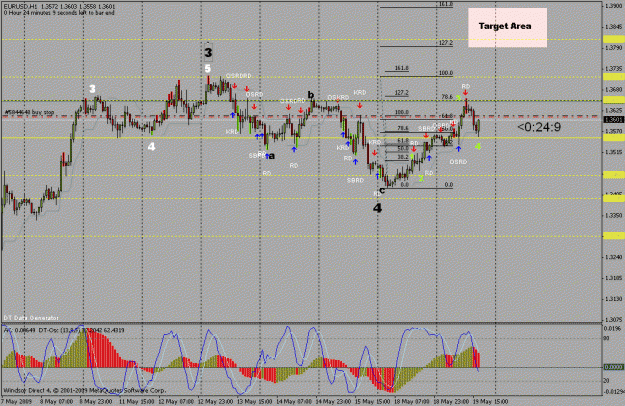This screenshot has width=625, height=406.
Task: Click the large black wave 4 label
Action: (x=377, y=208)
